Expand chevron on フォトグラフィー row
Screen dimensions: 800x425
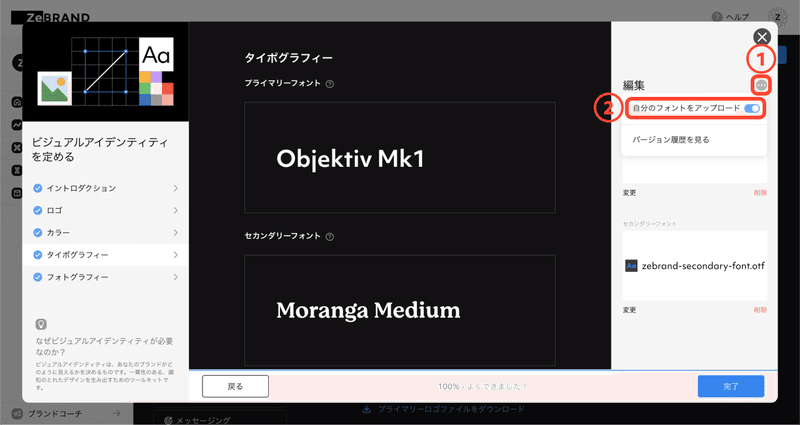[x=176, y=277]
